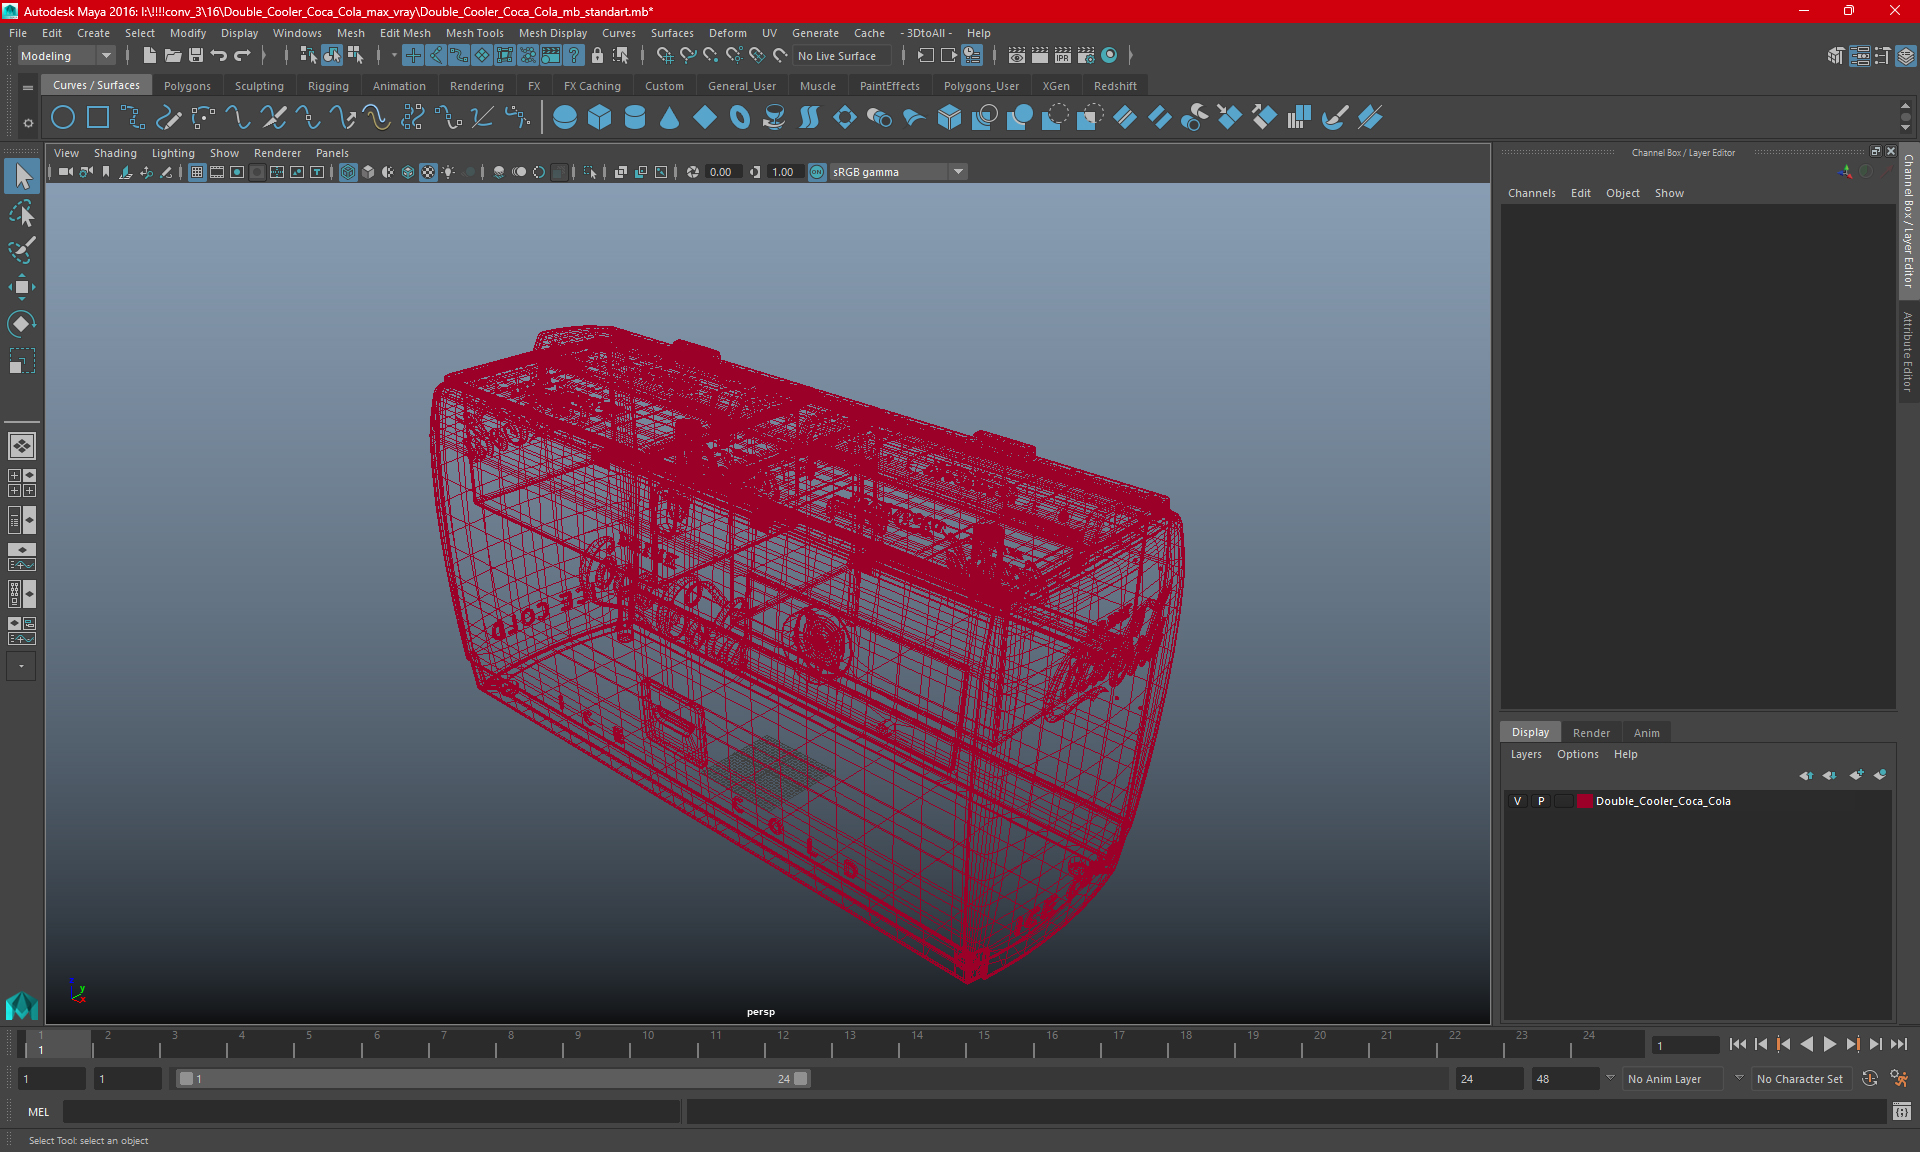Viewport: 1920px width, 1152px height.
Task: Toggle lock selection icon in status line
Action: (598, 56)
